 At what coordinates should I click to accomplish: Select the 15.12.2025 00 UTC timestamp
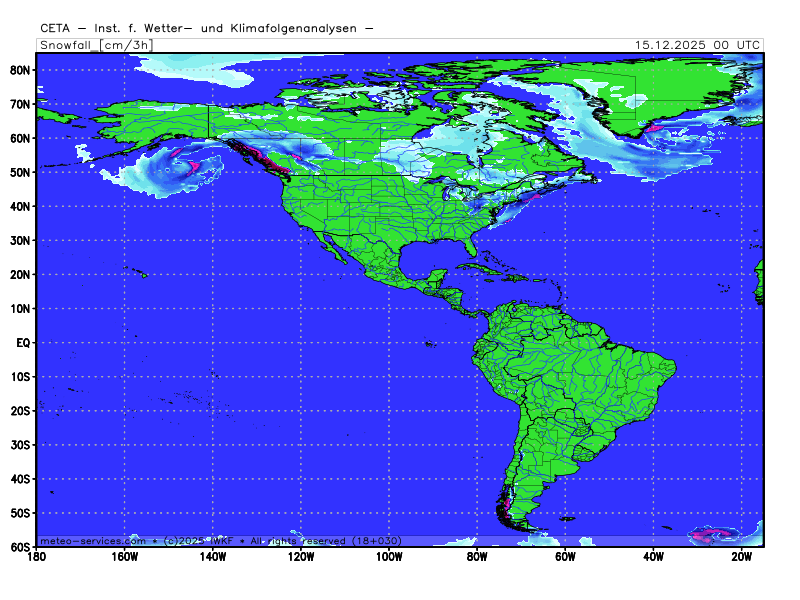point(698,45)
